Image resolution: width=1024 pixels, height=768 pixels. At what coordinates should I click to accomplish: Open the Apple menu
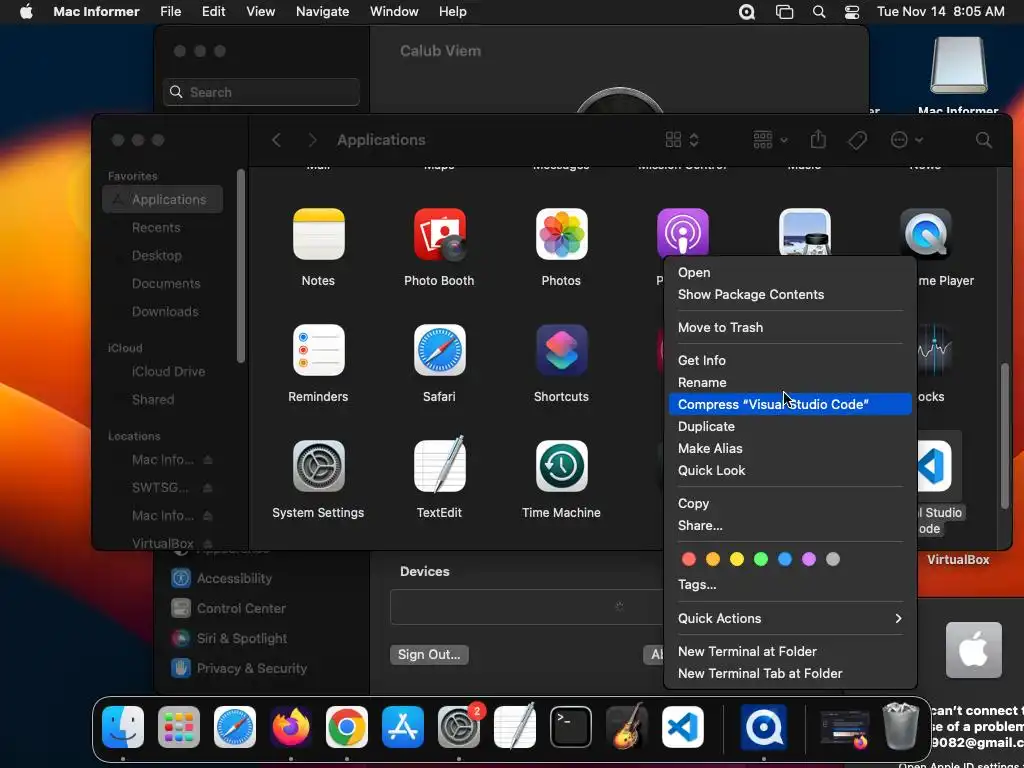click(26, 12)
